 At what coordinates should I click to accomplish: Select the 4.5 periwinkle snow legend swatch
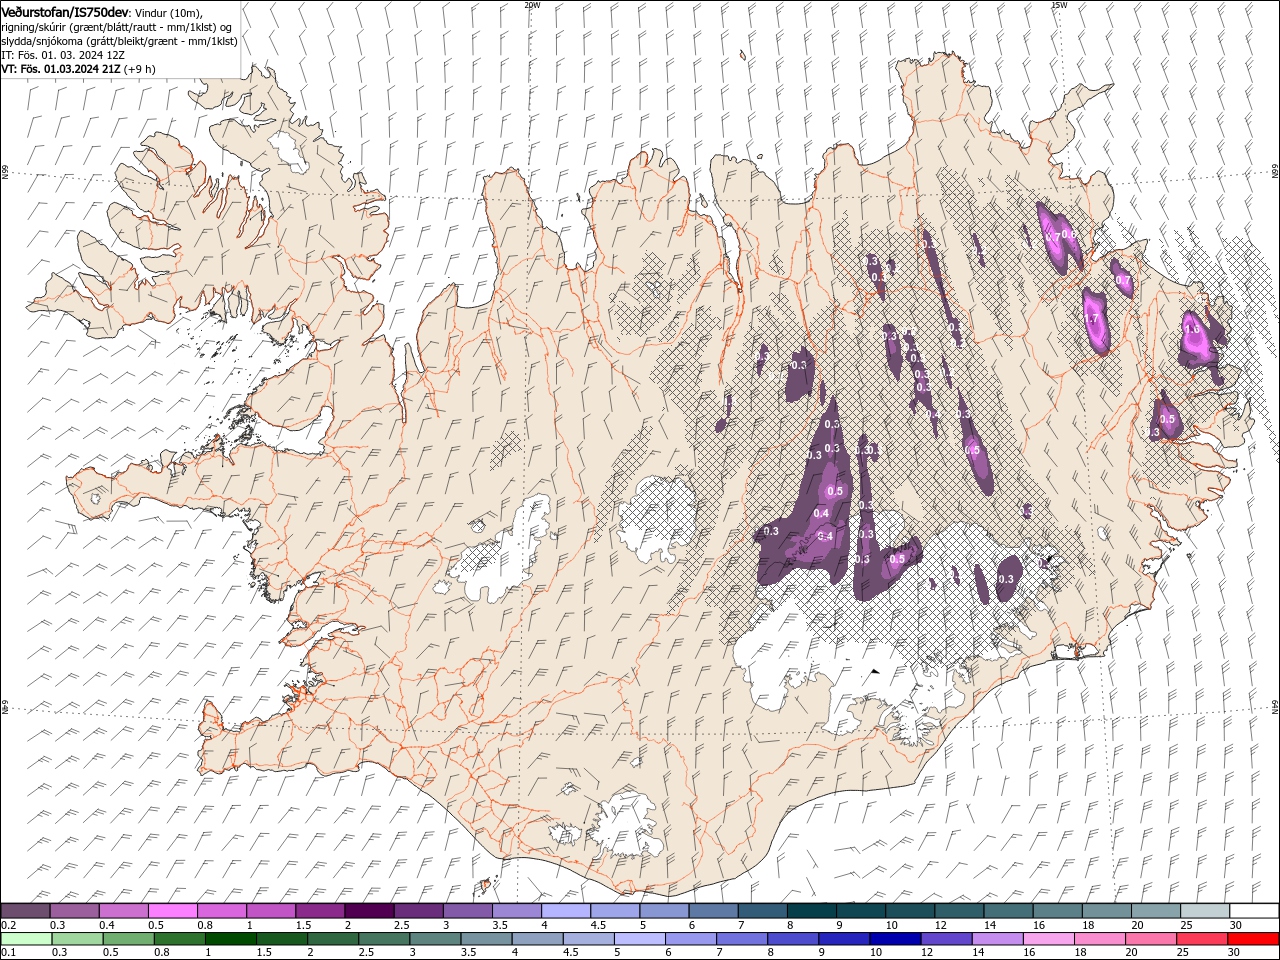tap(615, 911)
